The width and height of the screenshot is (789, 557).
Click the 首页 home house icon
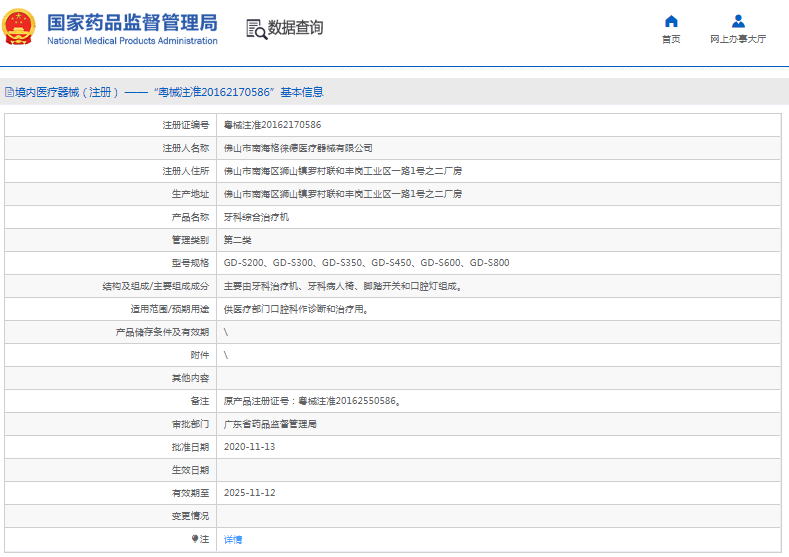pyautogui.click(x=671, y=21)
